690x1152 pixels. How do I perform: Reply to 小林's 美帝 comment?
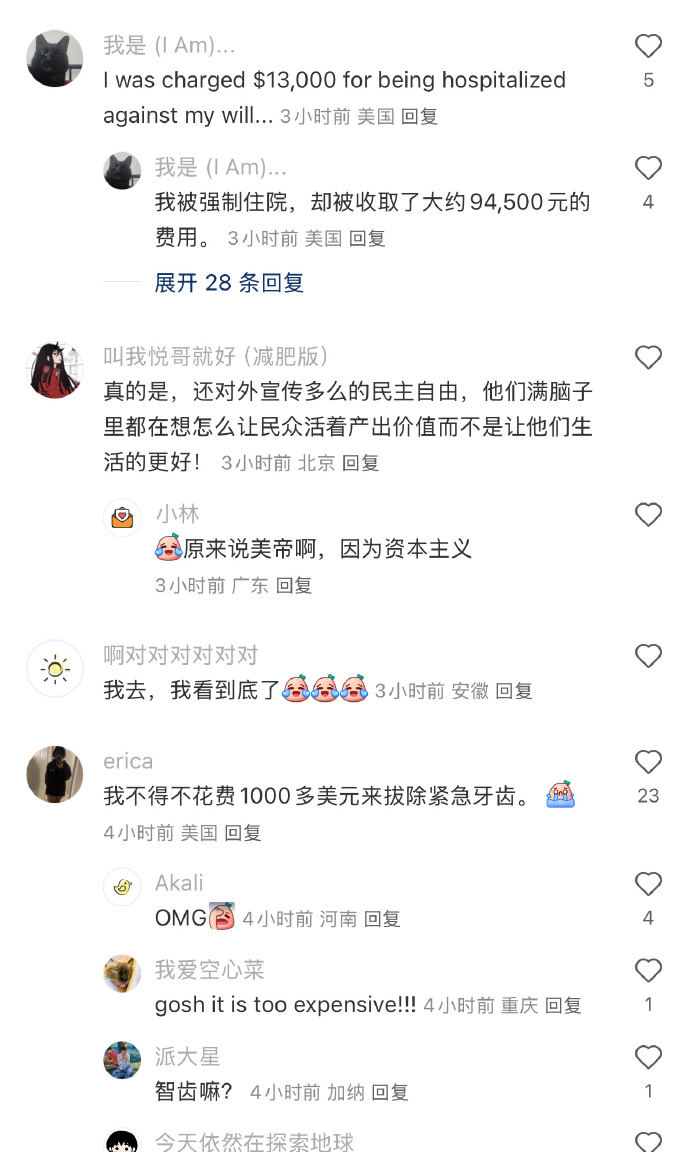[x=293, y=585]
